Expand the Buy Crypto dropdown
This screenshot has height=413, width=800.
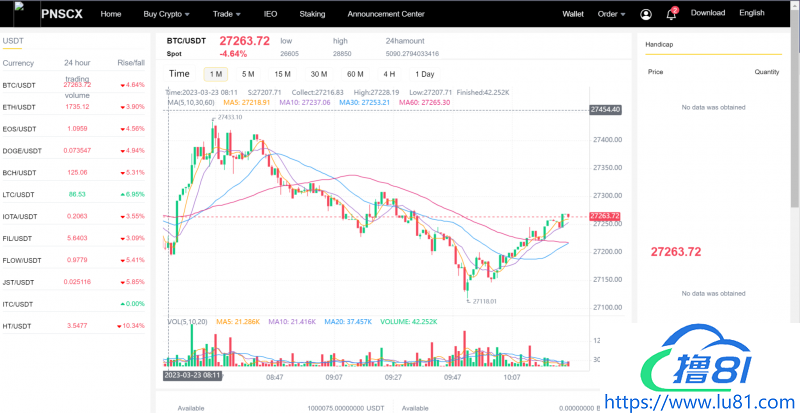pos(168,14)
